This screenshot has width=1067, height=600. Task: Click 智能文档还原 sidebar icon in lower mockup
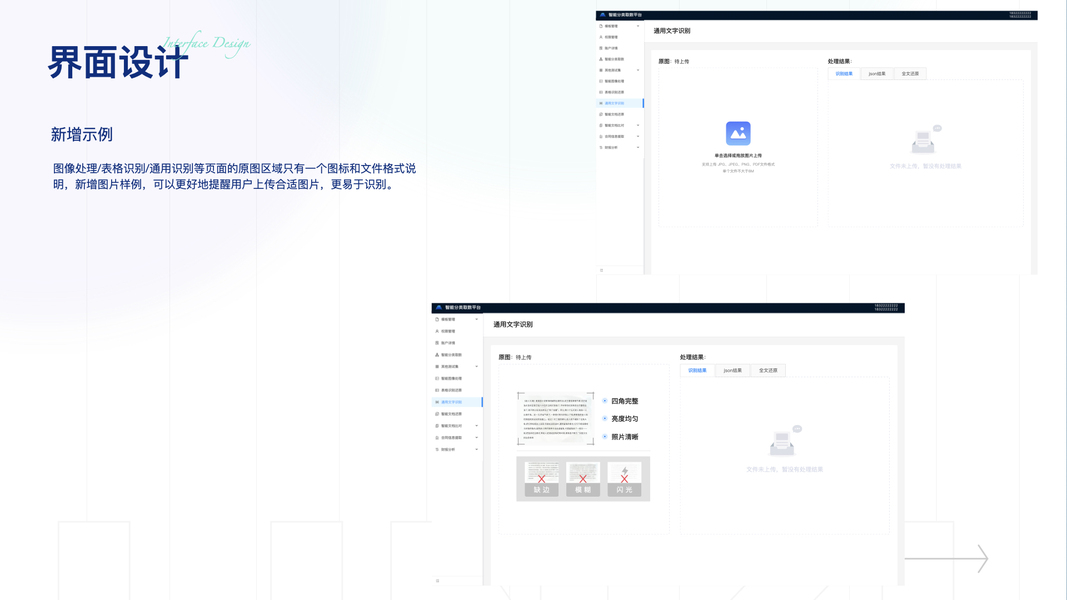click(x=437, y=414)
